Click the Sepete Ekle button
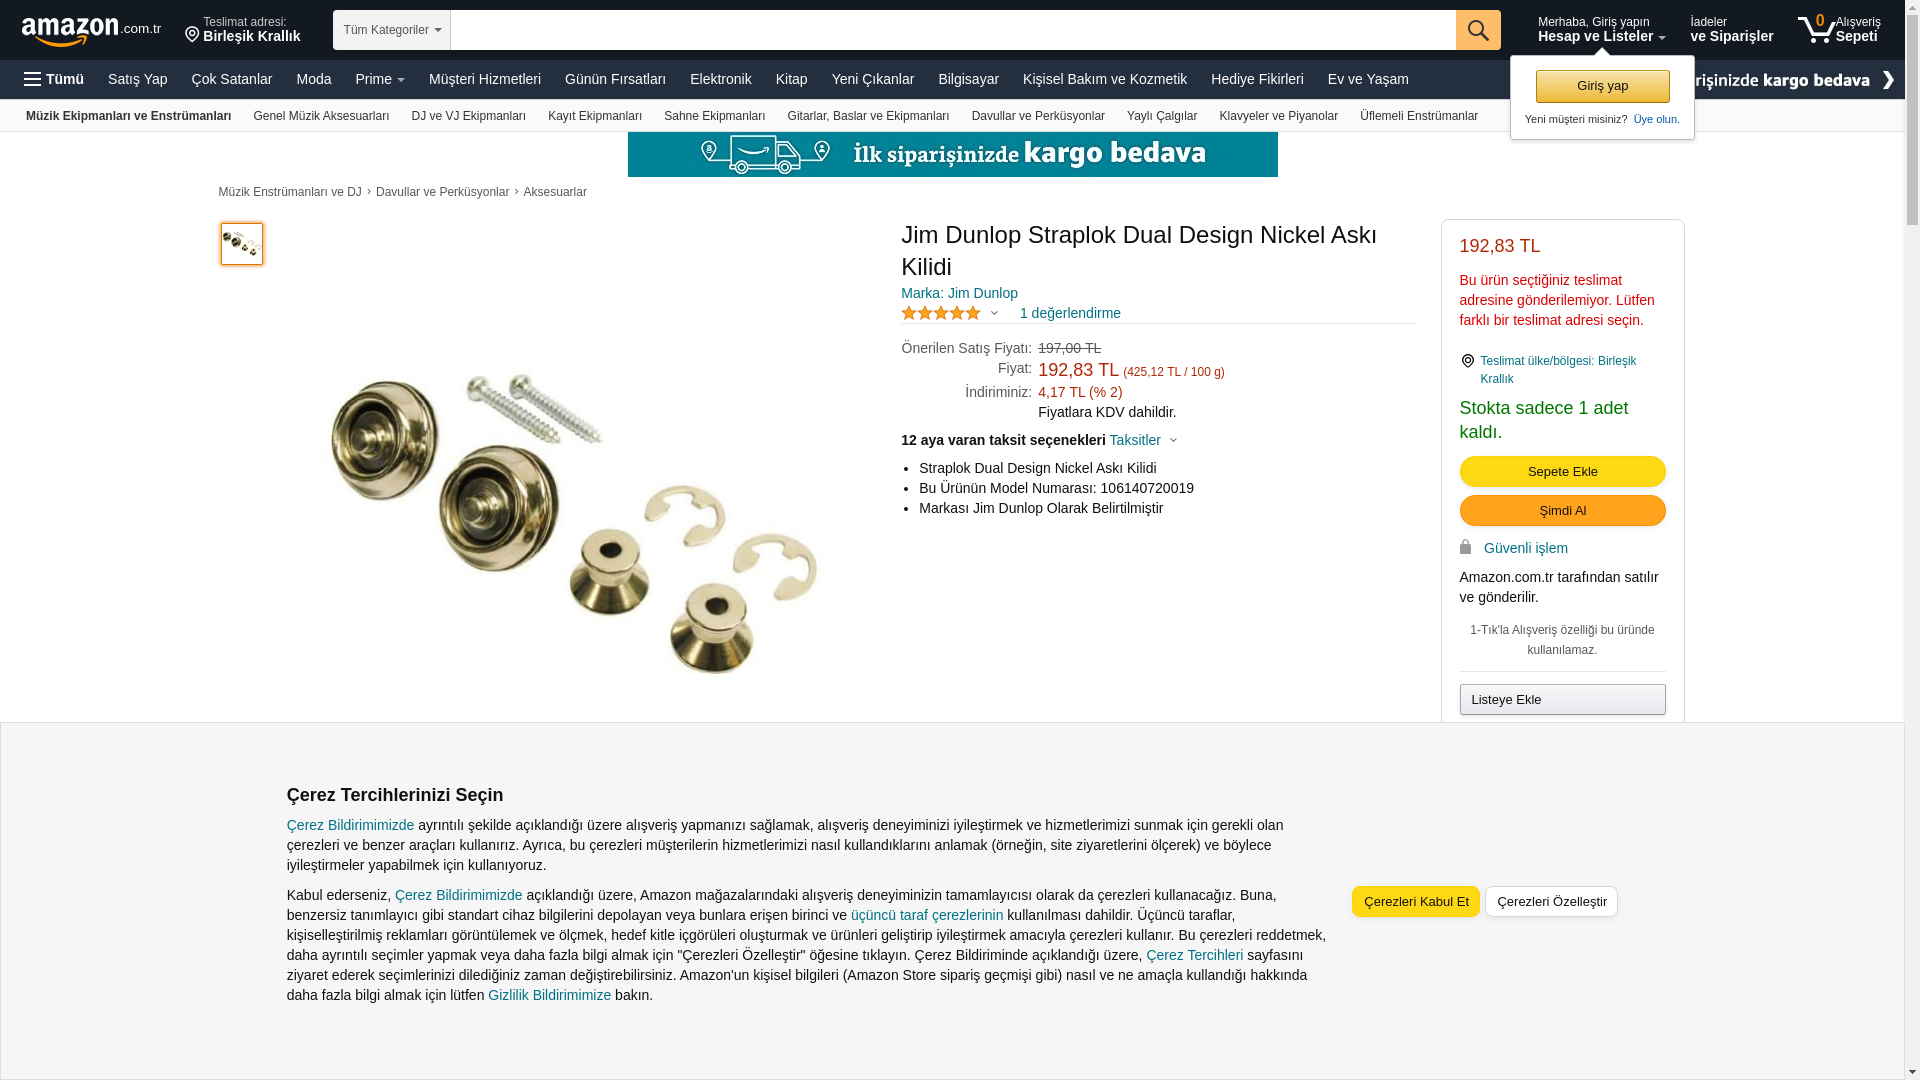 coord(1562,471)
